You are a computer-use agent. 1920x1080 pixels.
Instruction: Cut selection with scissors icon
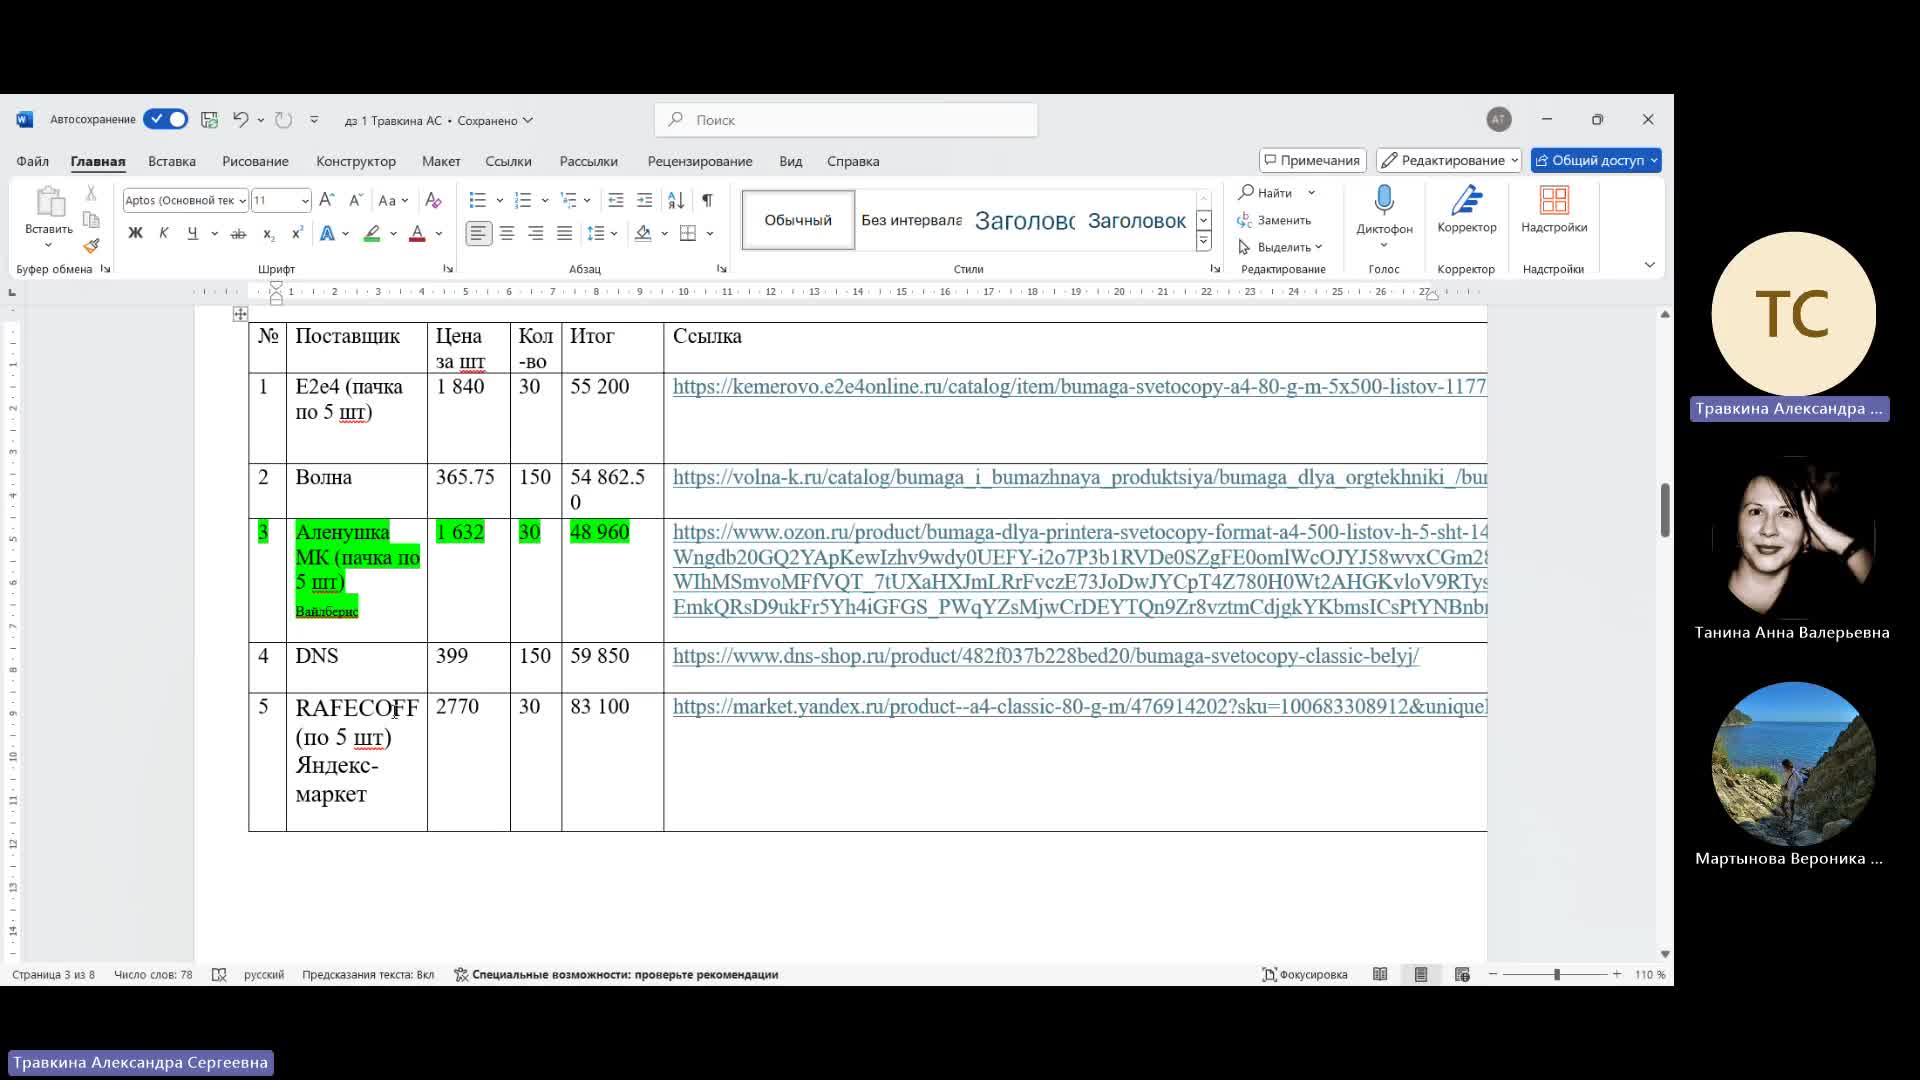(x=91, y=193)
